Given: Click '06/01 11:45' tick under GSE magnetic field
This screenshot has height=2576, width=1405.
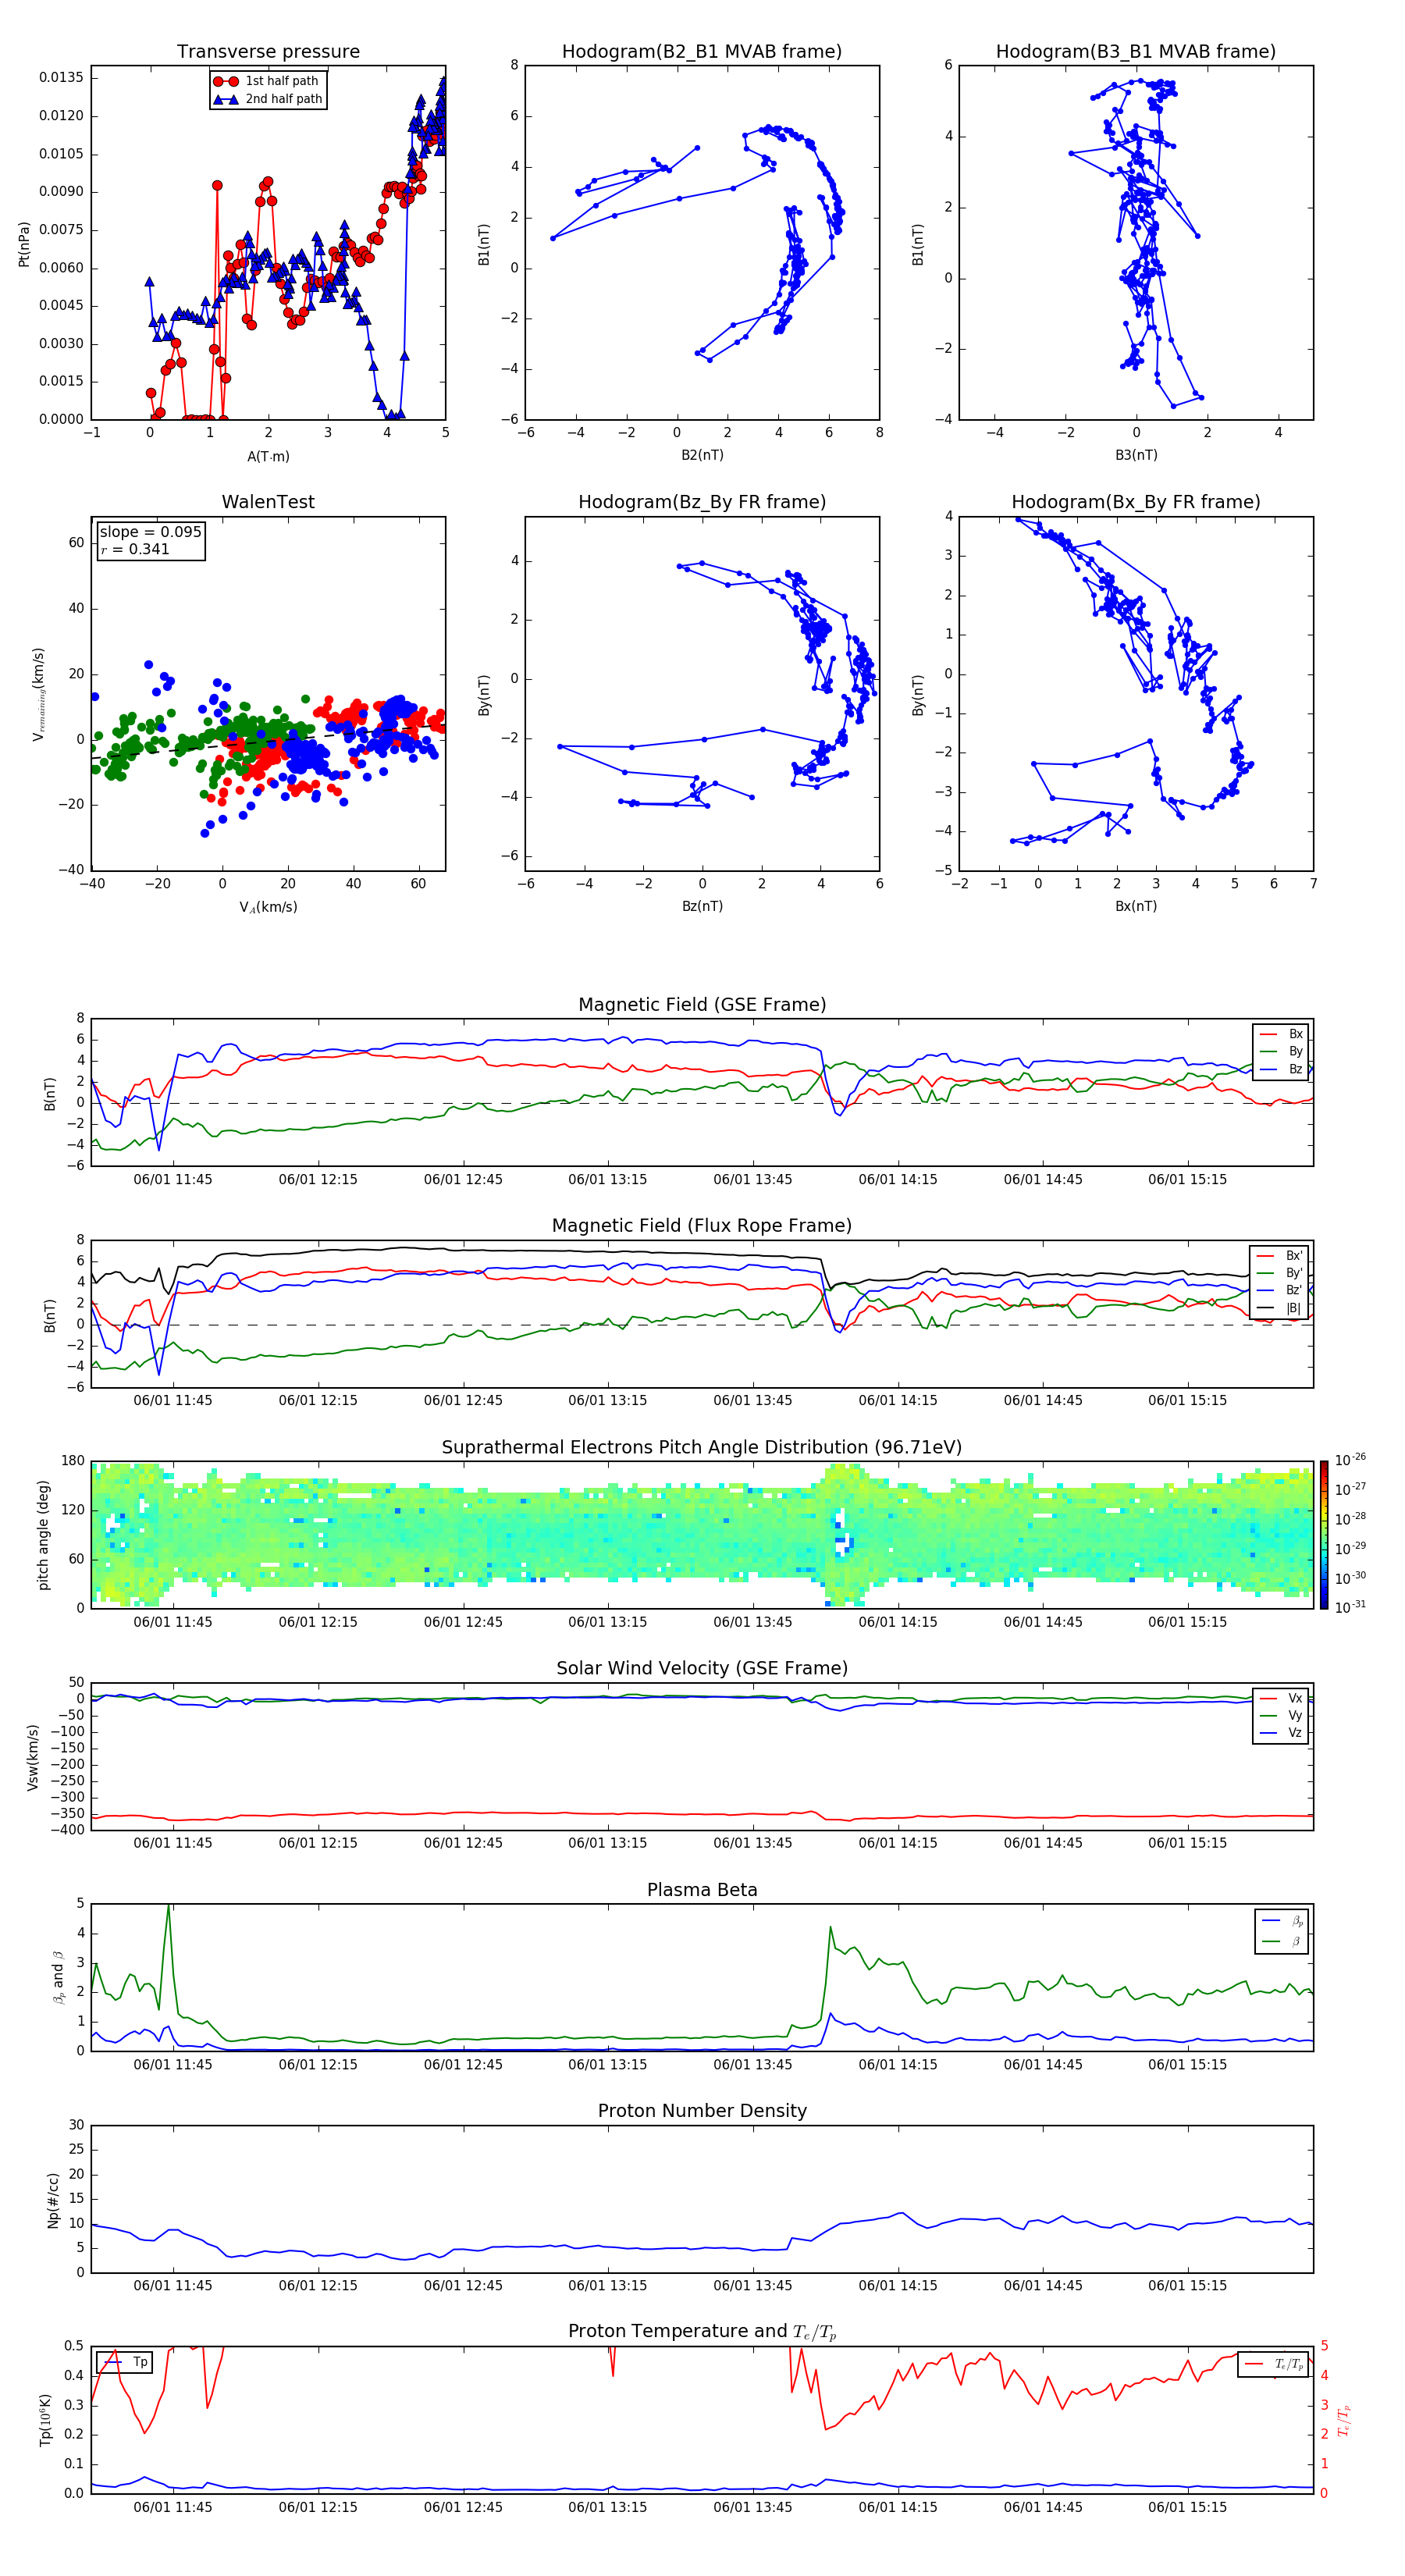Looking at the screenshot, I should tap(173, 1180).
